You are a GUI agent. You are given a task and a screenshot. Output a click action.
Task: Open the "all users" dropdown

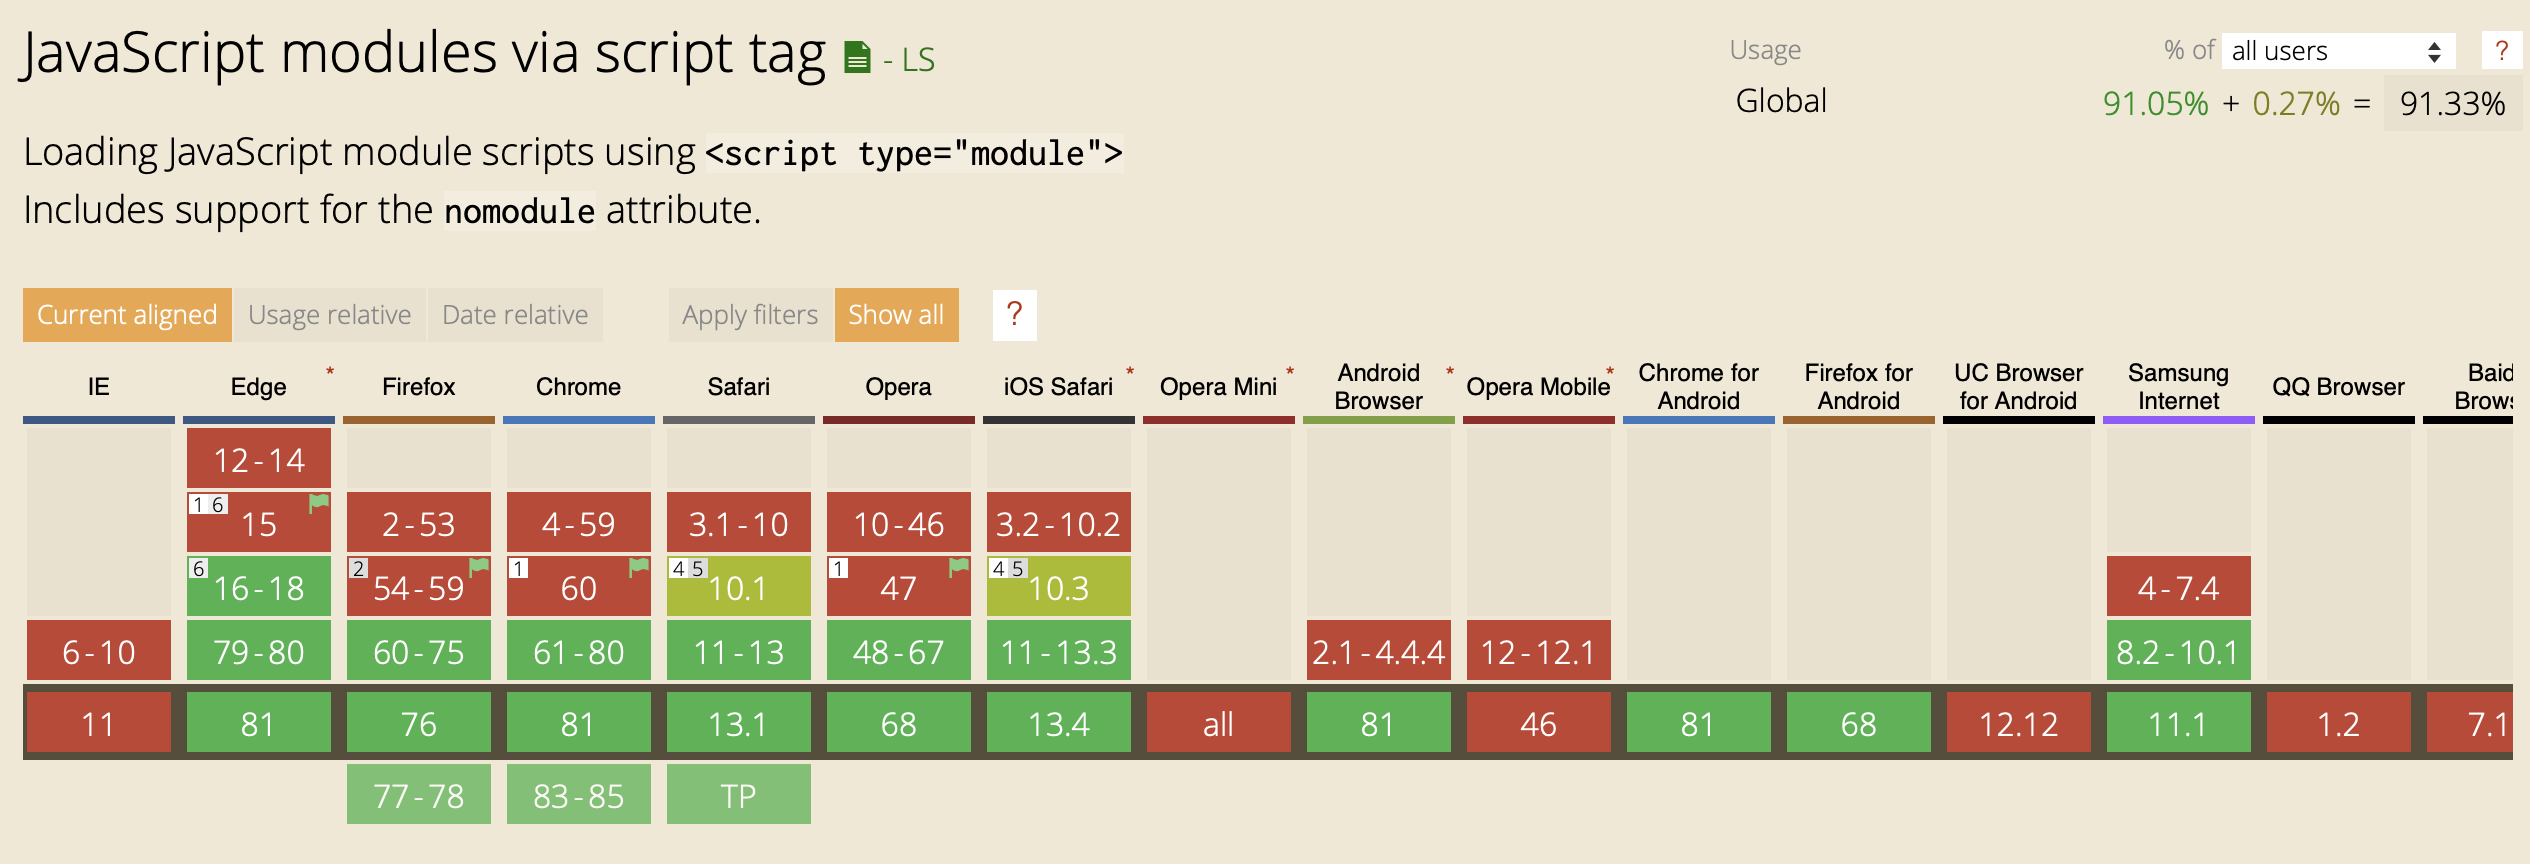[2337, 50]
